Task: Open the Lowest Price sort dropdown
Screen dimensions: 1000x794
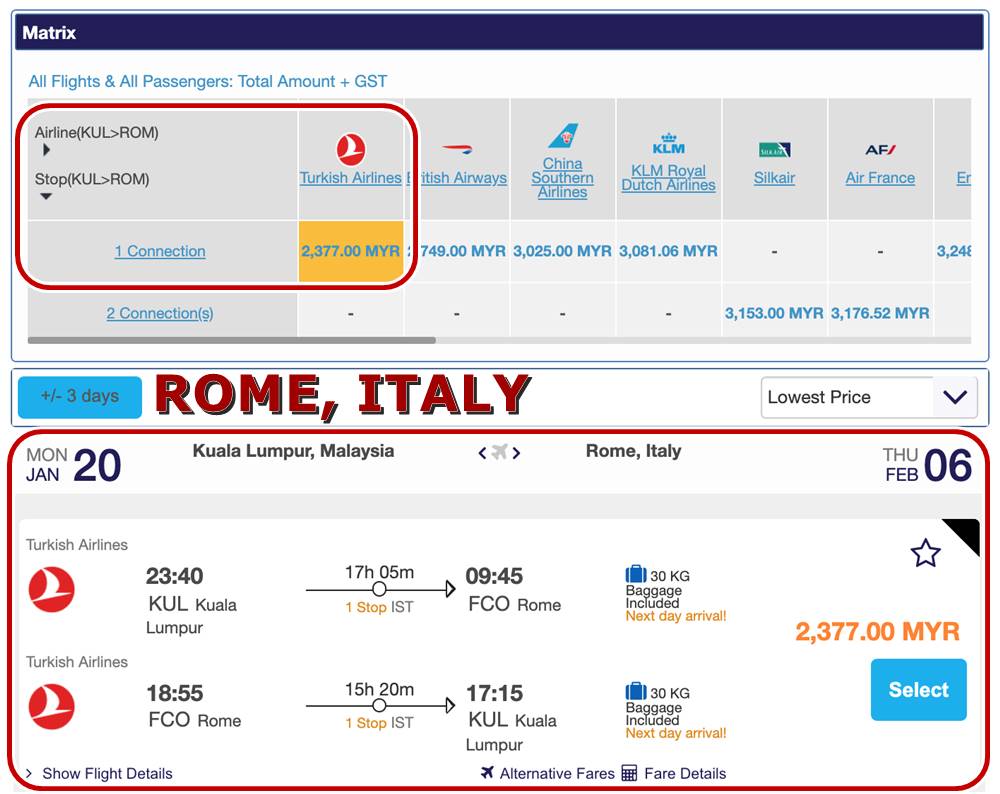Action: click(x=869, y=397)
